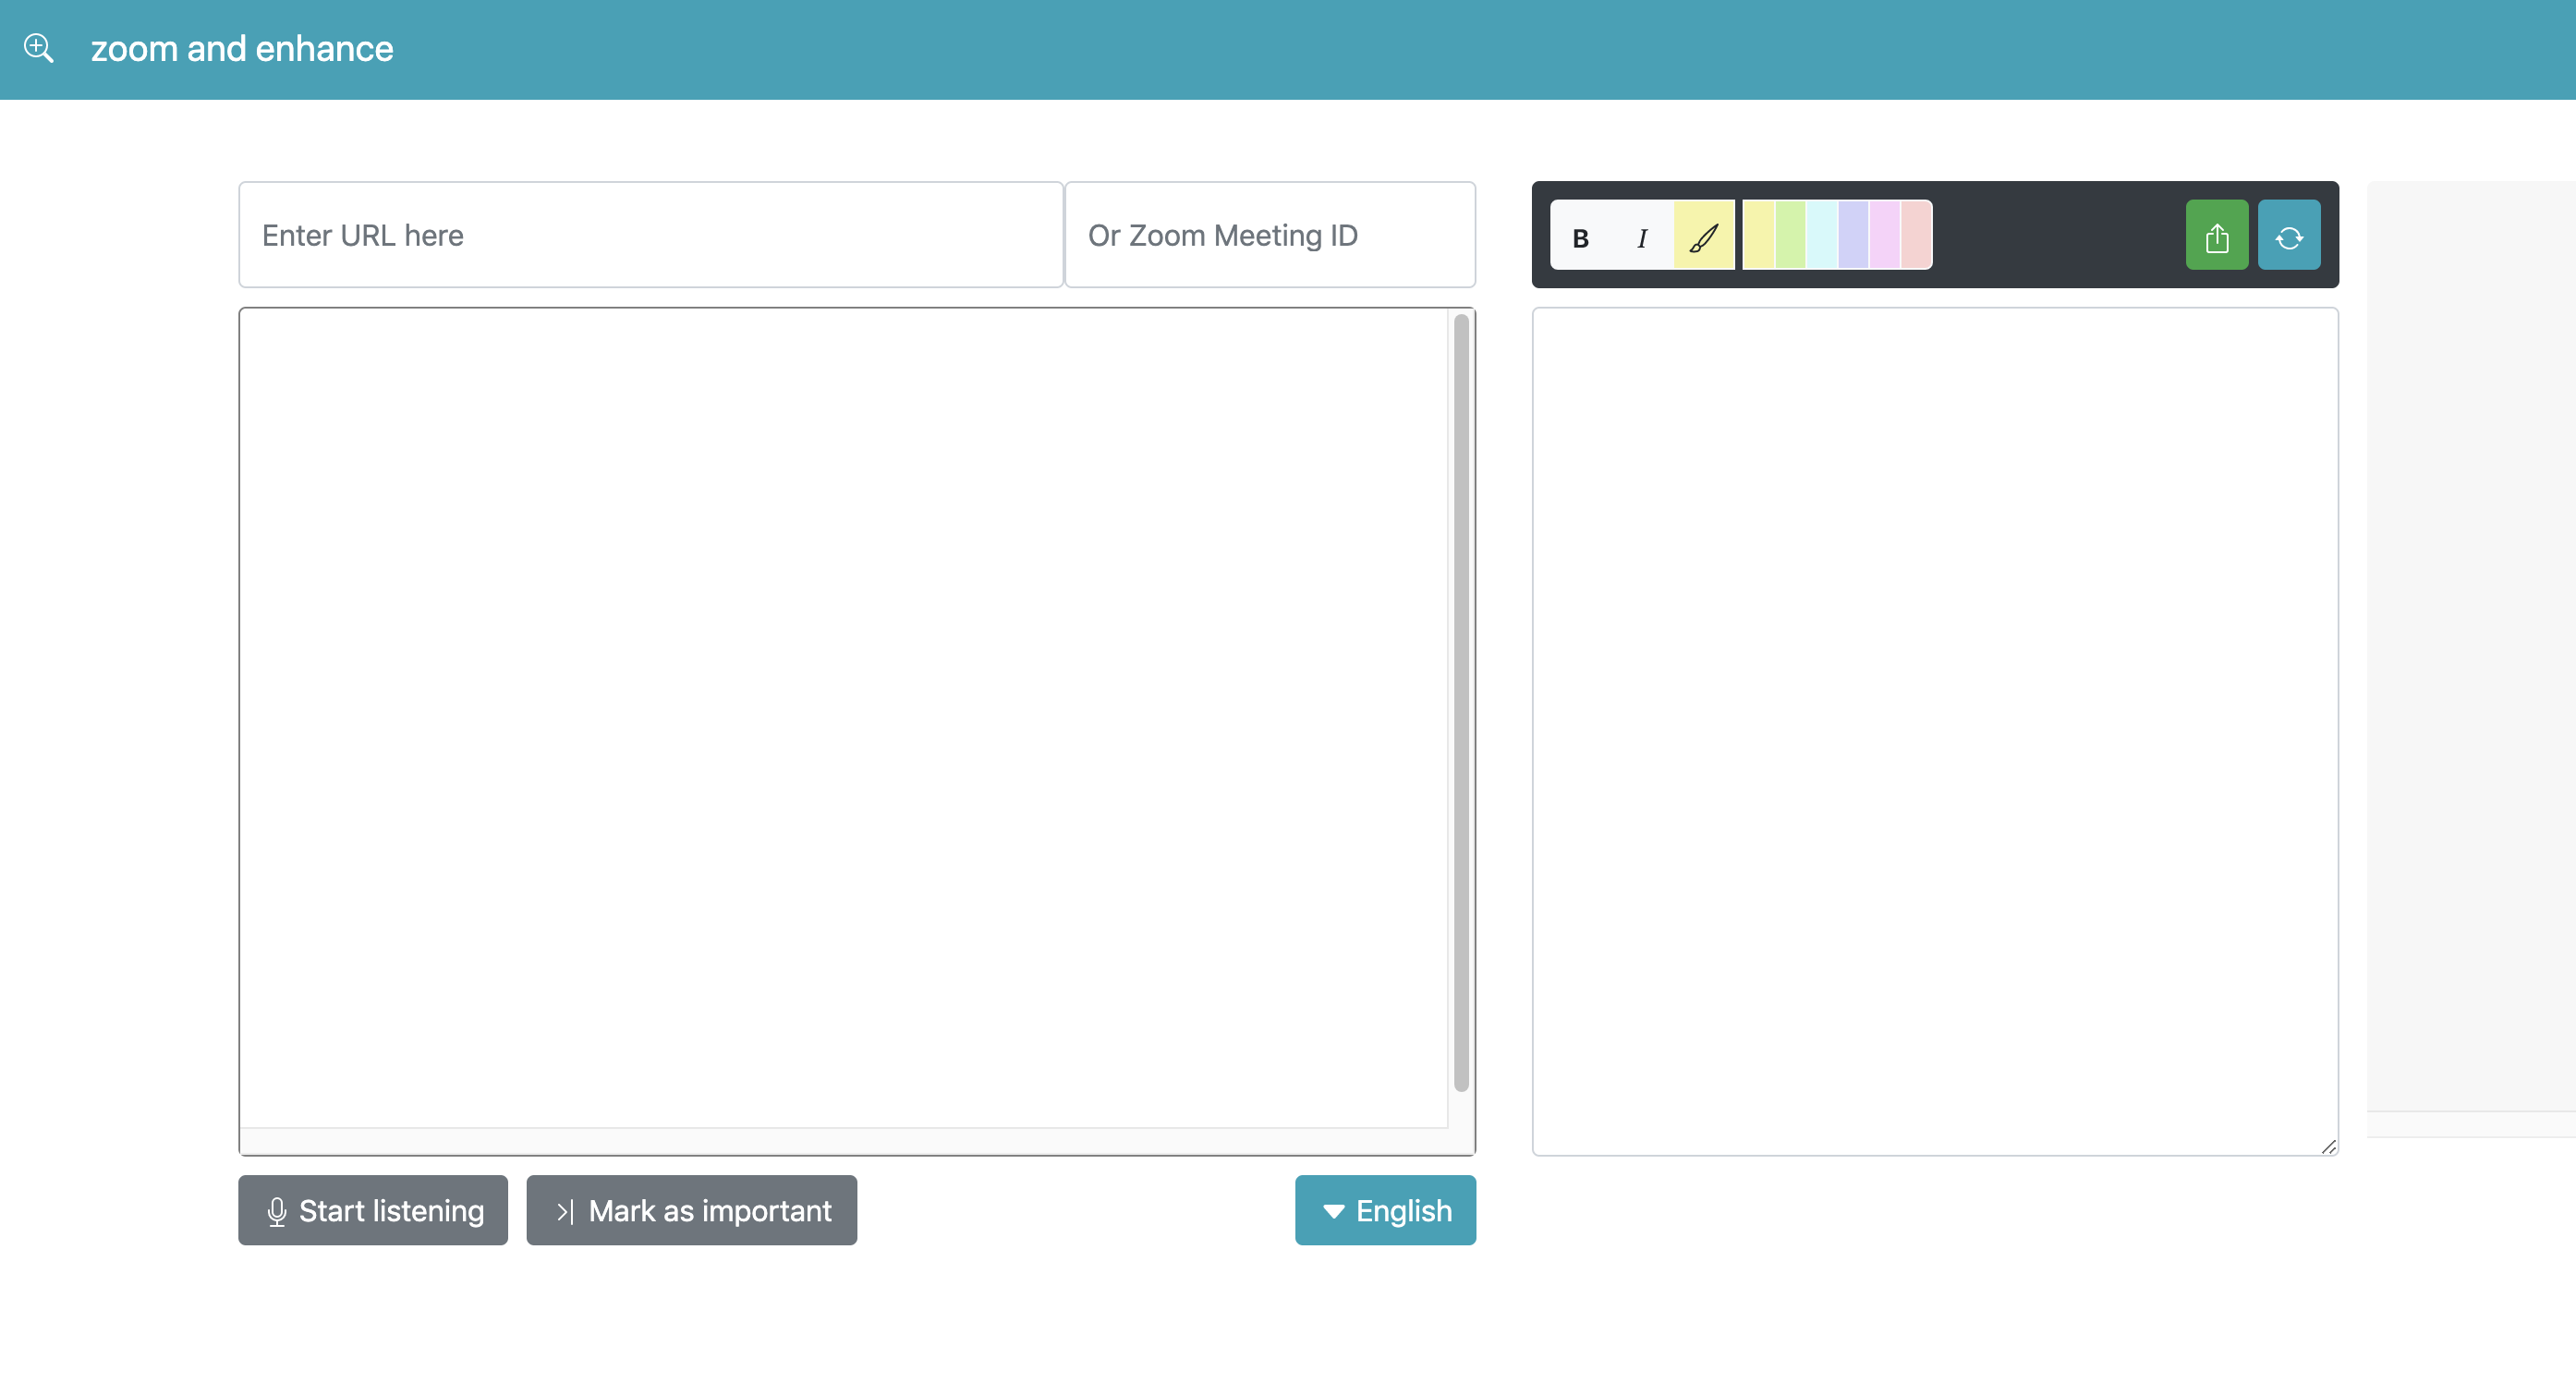Pick the yellow highlight color swatch
This screenshot has width=2576, height=1395.
(1759, 236)
